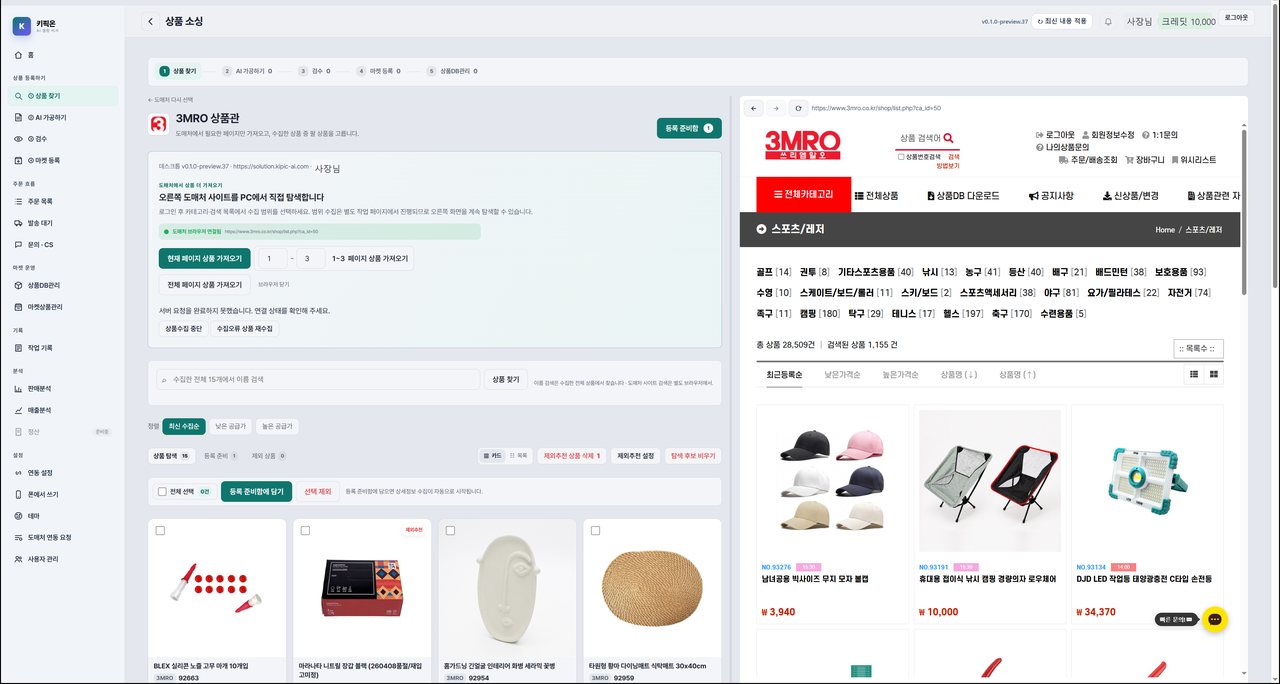Switch 3MRO listing to grid view icon
The height and width of the screenshot is (684, 1280).
coord(1214,374)
